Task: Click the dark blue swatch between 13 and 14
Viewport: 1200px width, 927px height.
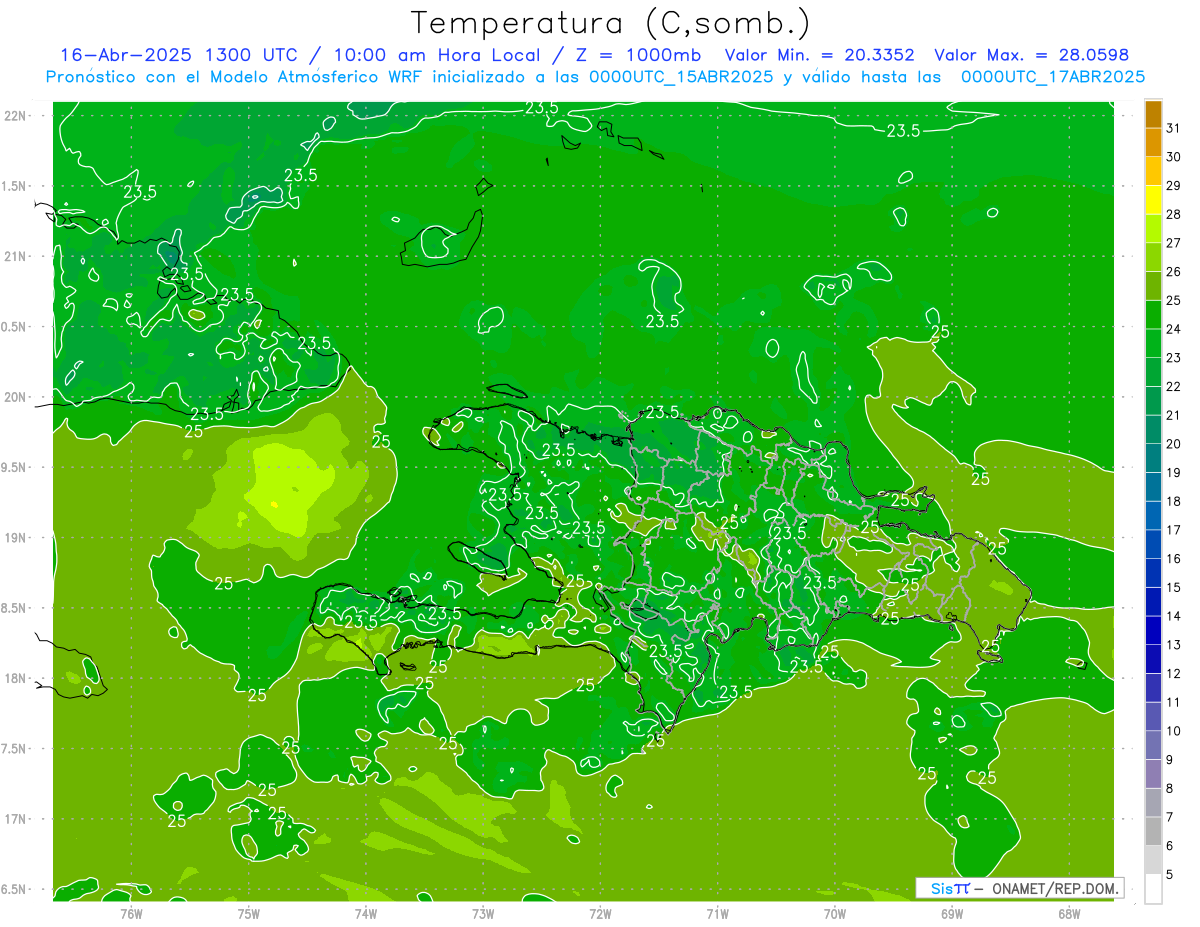Action: coord(1154,630)
